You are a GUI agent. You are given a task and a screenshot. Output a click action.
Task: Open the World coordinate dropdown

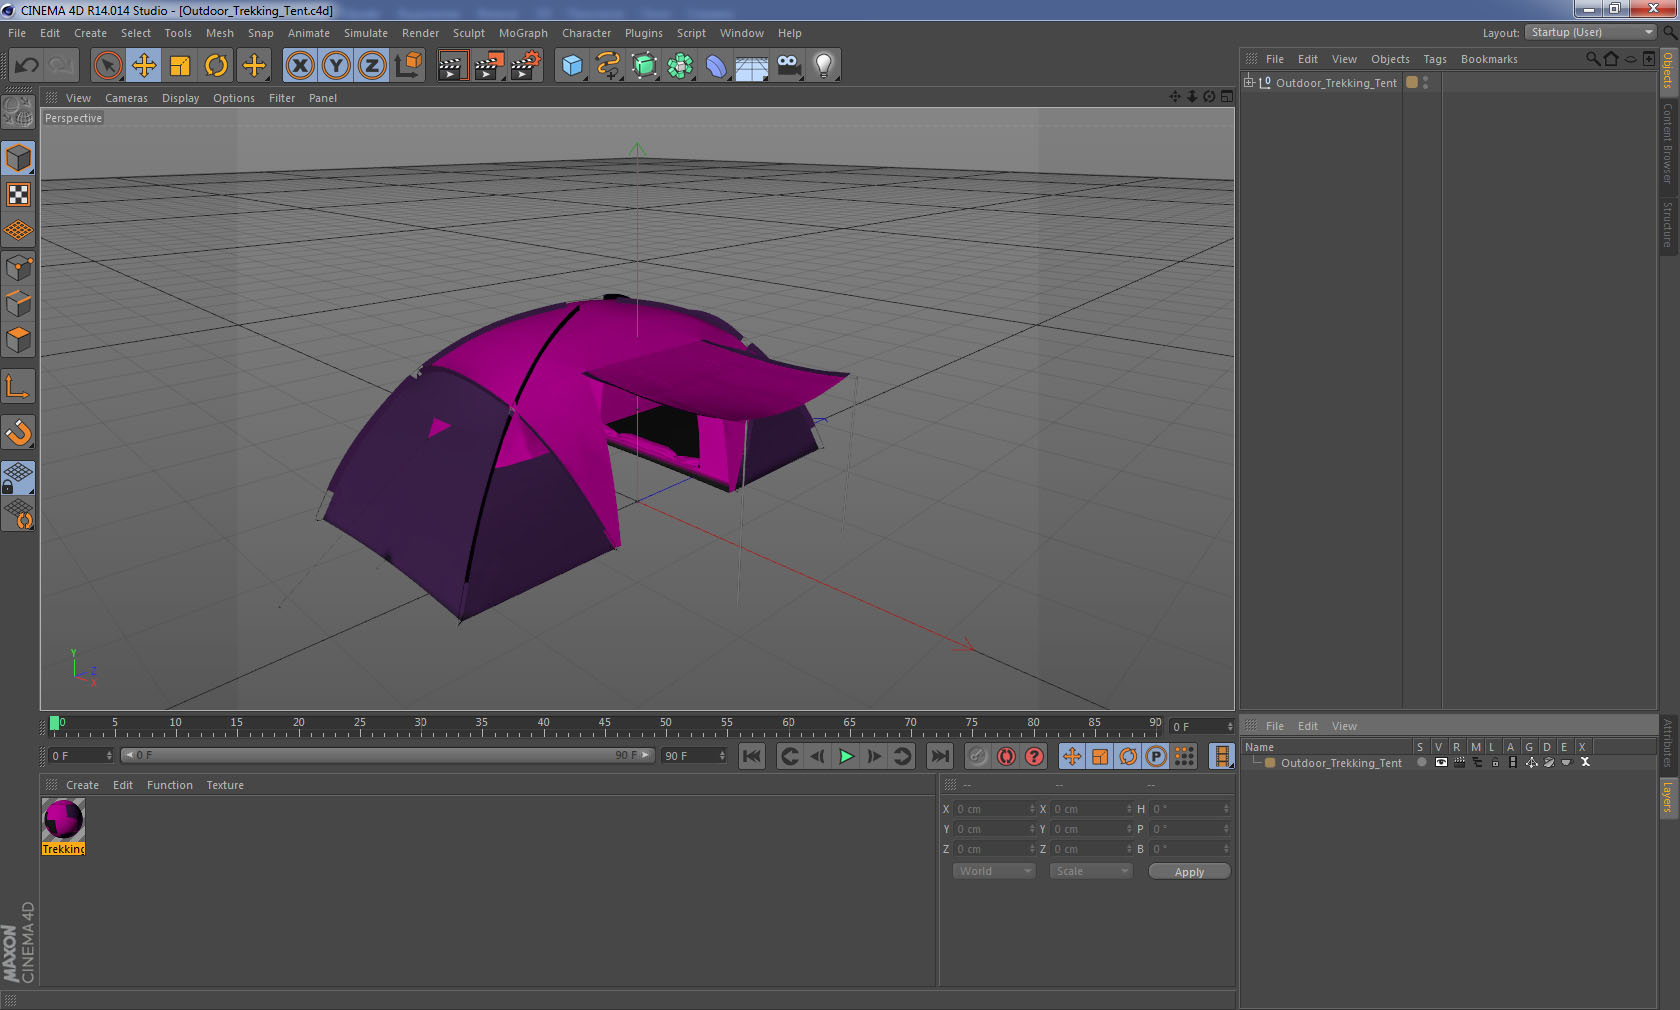pyautogui.click(x=994, y=871)
